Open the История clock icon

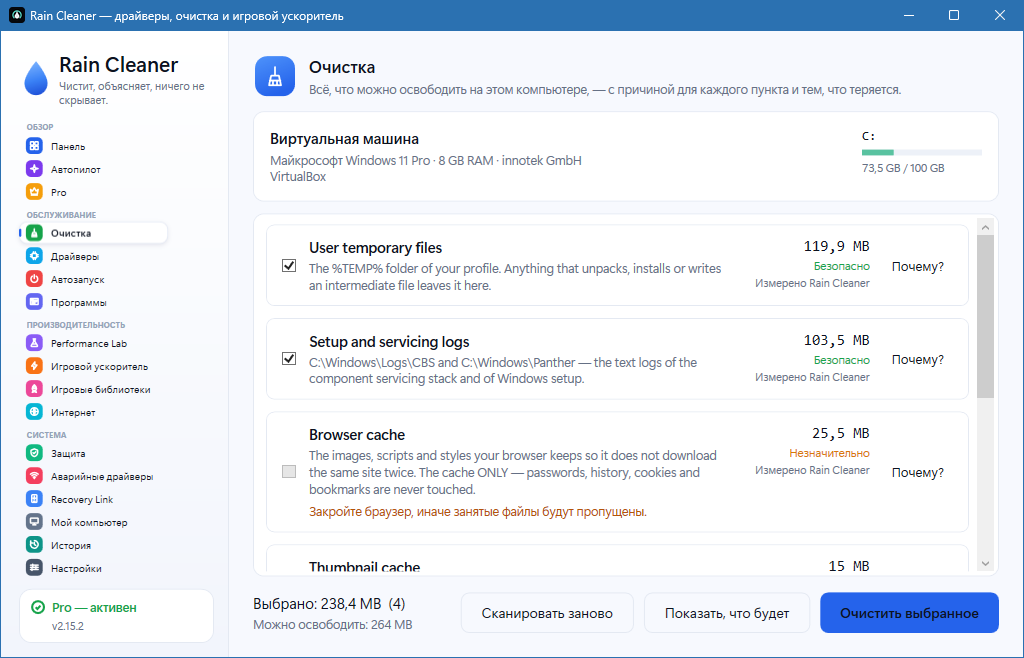[x=34, y=545]
